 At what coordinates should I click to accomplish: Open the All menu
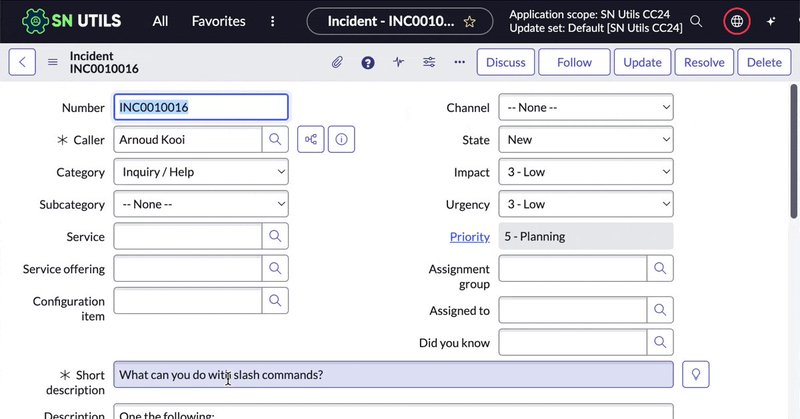click(160, 21)
